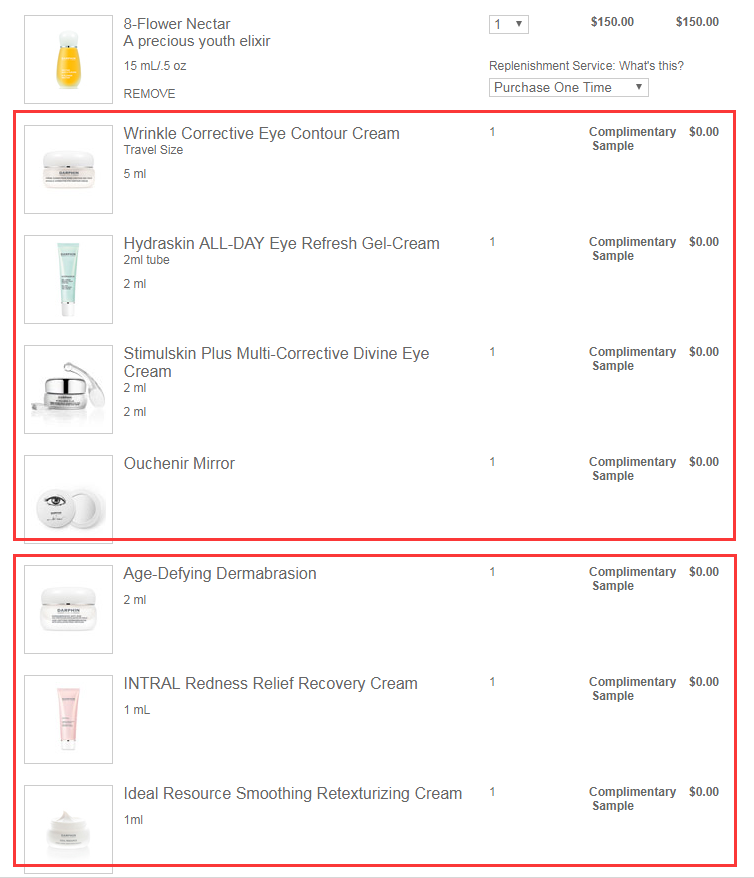
Task: Click the Wrinkle Corrective Eye Contour Cream image
Action: (68, 169)
